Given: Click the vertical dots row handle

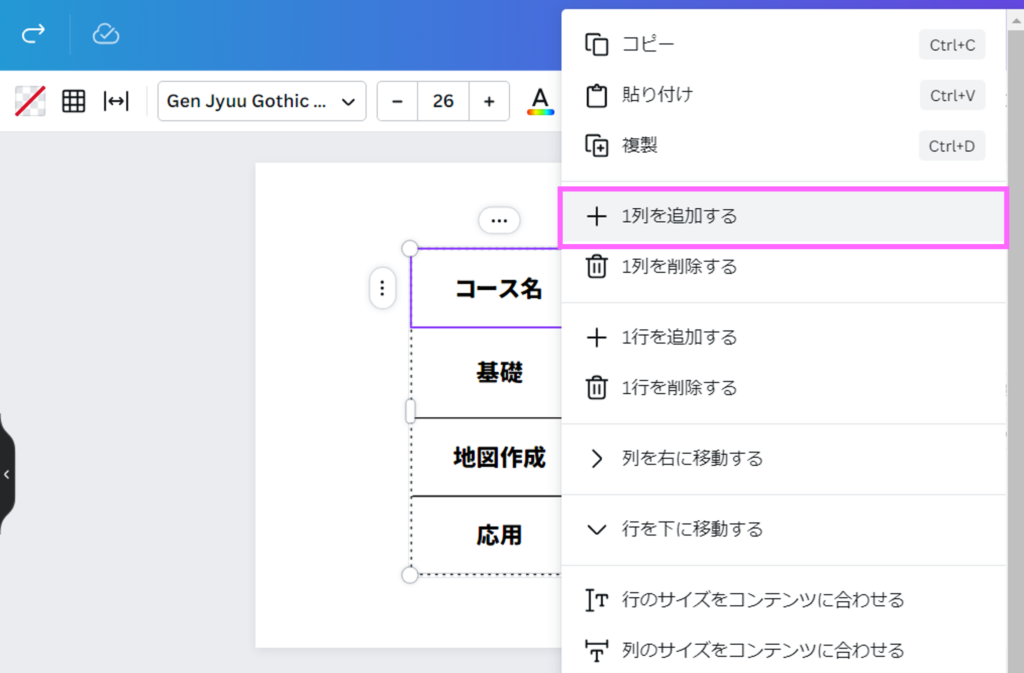Looking at the screenshot, I should click(382, 289).
